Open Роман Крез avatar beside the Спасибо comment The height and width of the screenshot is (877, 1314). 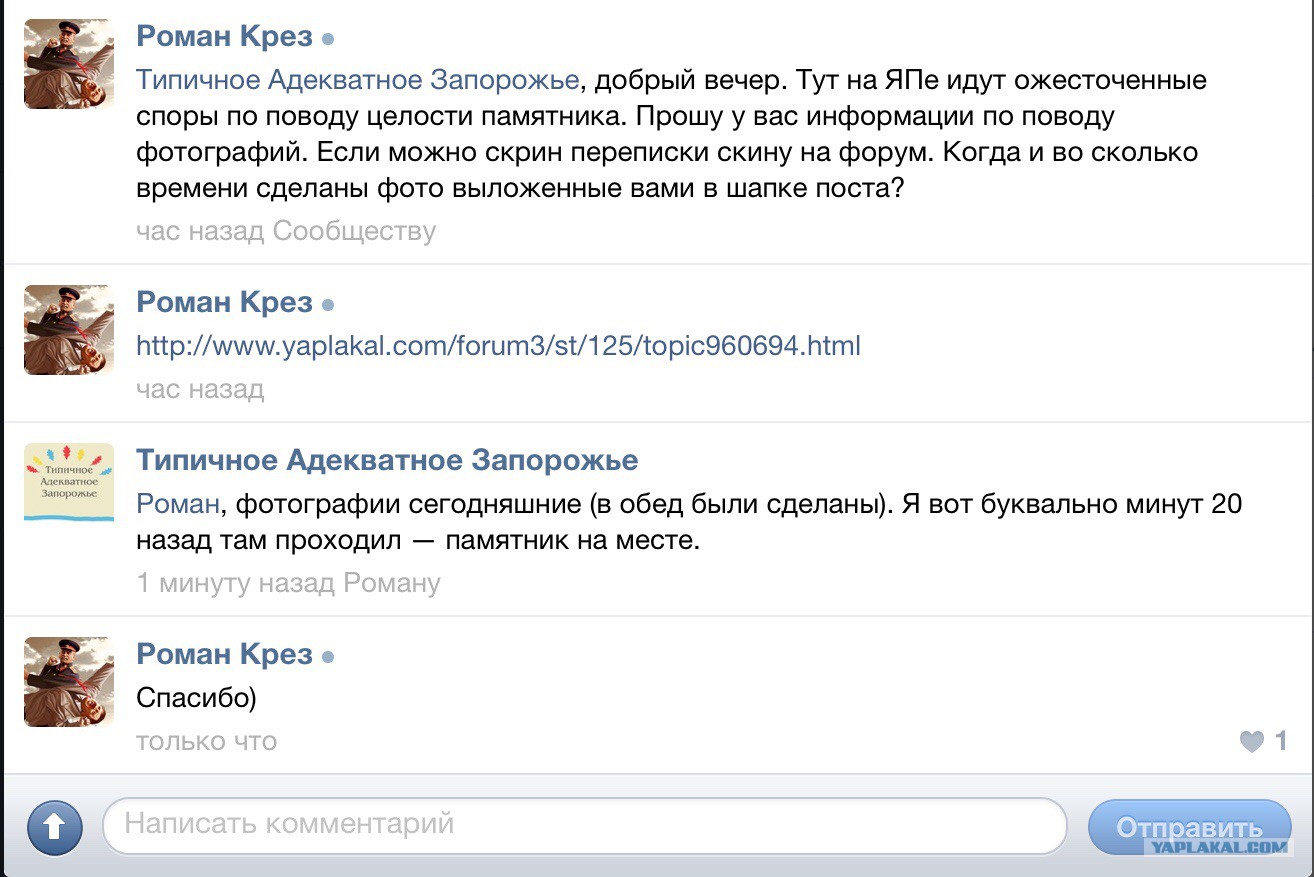[68, 682]
